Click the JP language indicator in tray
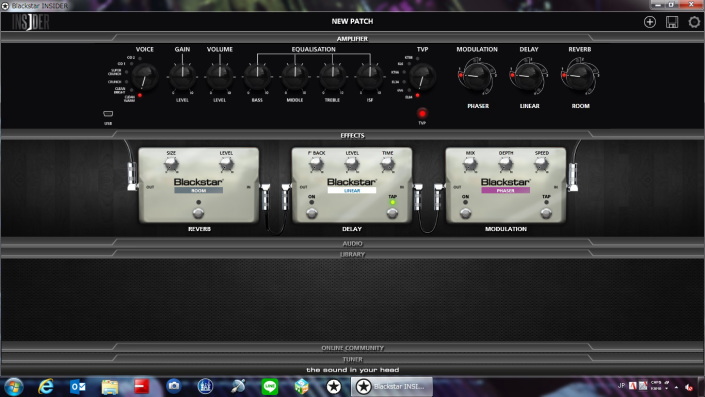 (621, 386)
